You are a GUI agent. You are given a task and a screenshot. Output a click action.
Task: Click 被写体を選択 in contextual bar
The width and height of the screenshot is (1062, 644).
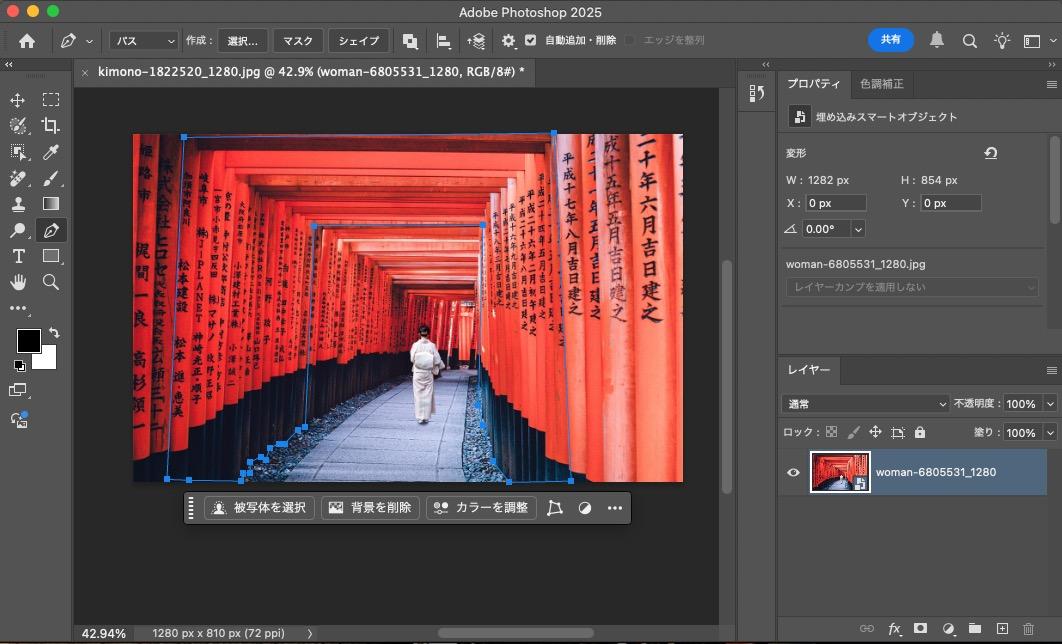click(x=259, y=508)
